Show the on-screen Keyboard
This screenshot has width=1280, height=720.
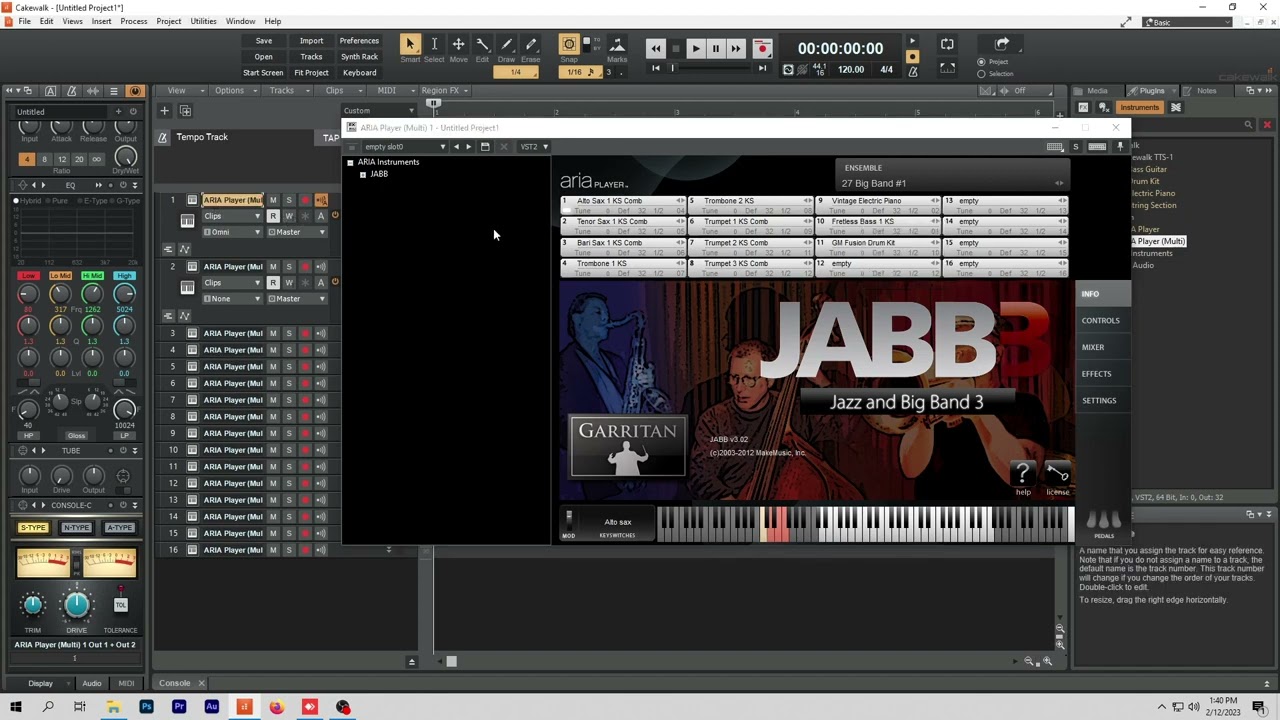[x=359, y=73]
